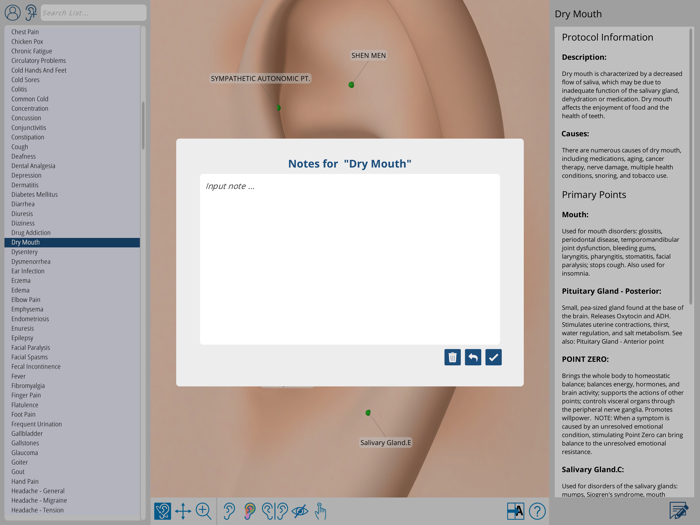Screen dimensions: 700x525
Task: Toggle the colored ear view
Action: pyautogui.click(x=250, y=511)
